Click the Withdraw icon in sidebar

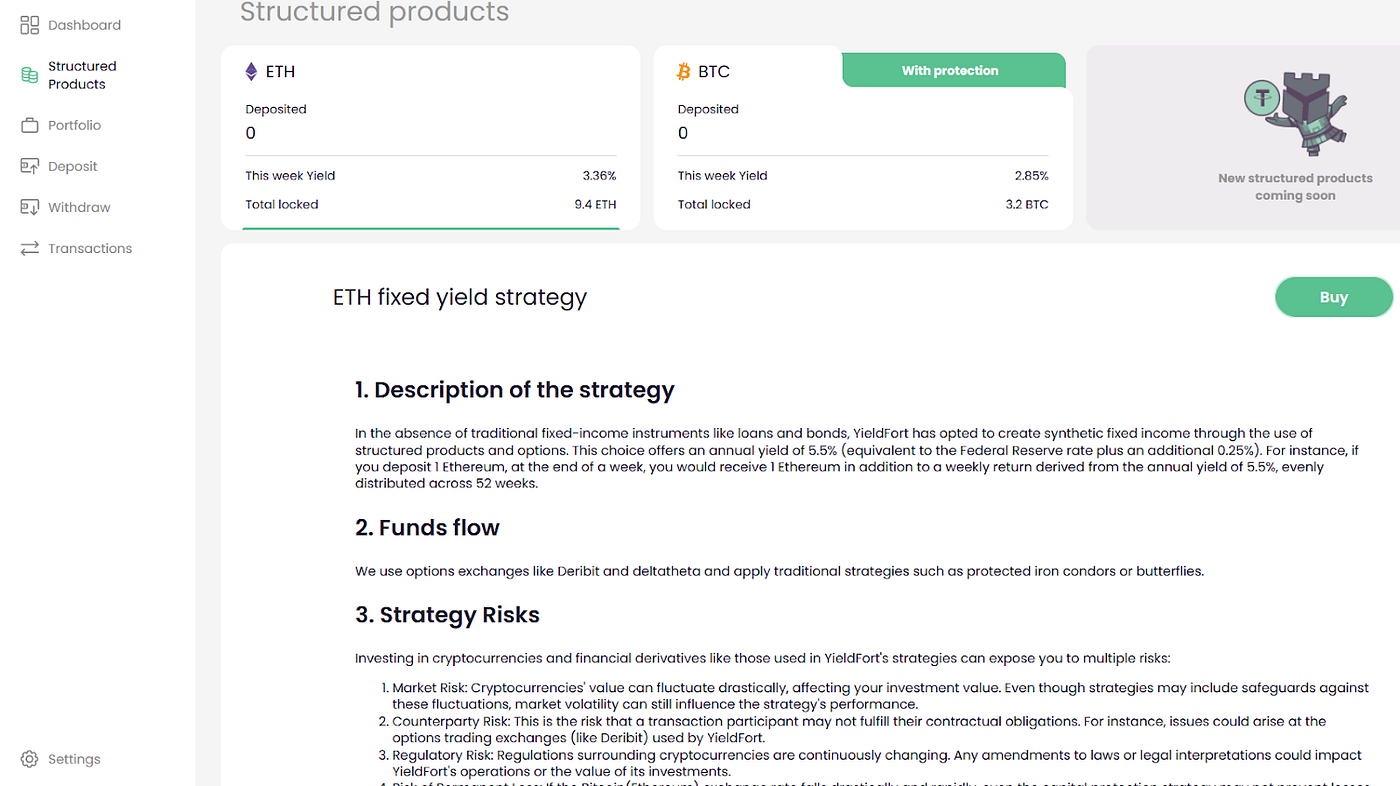30,207
